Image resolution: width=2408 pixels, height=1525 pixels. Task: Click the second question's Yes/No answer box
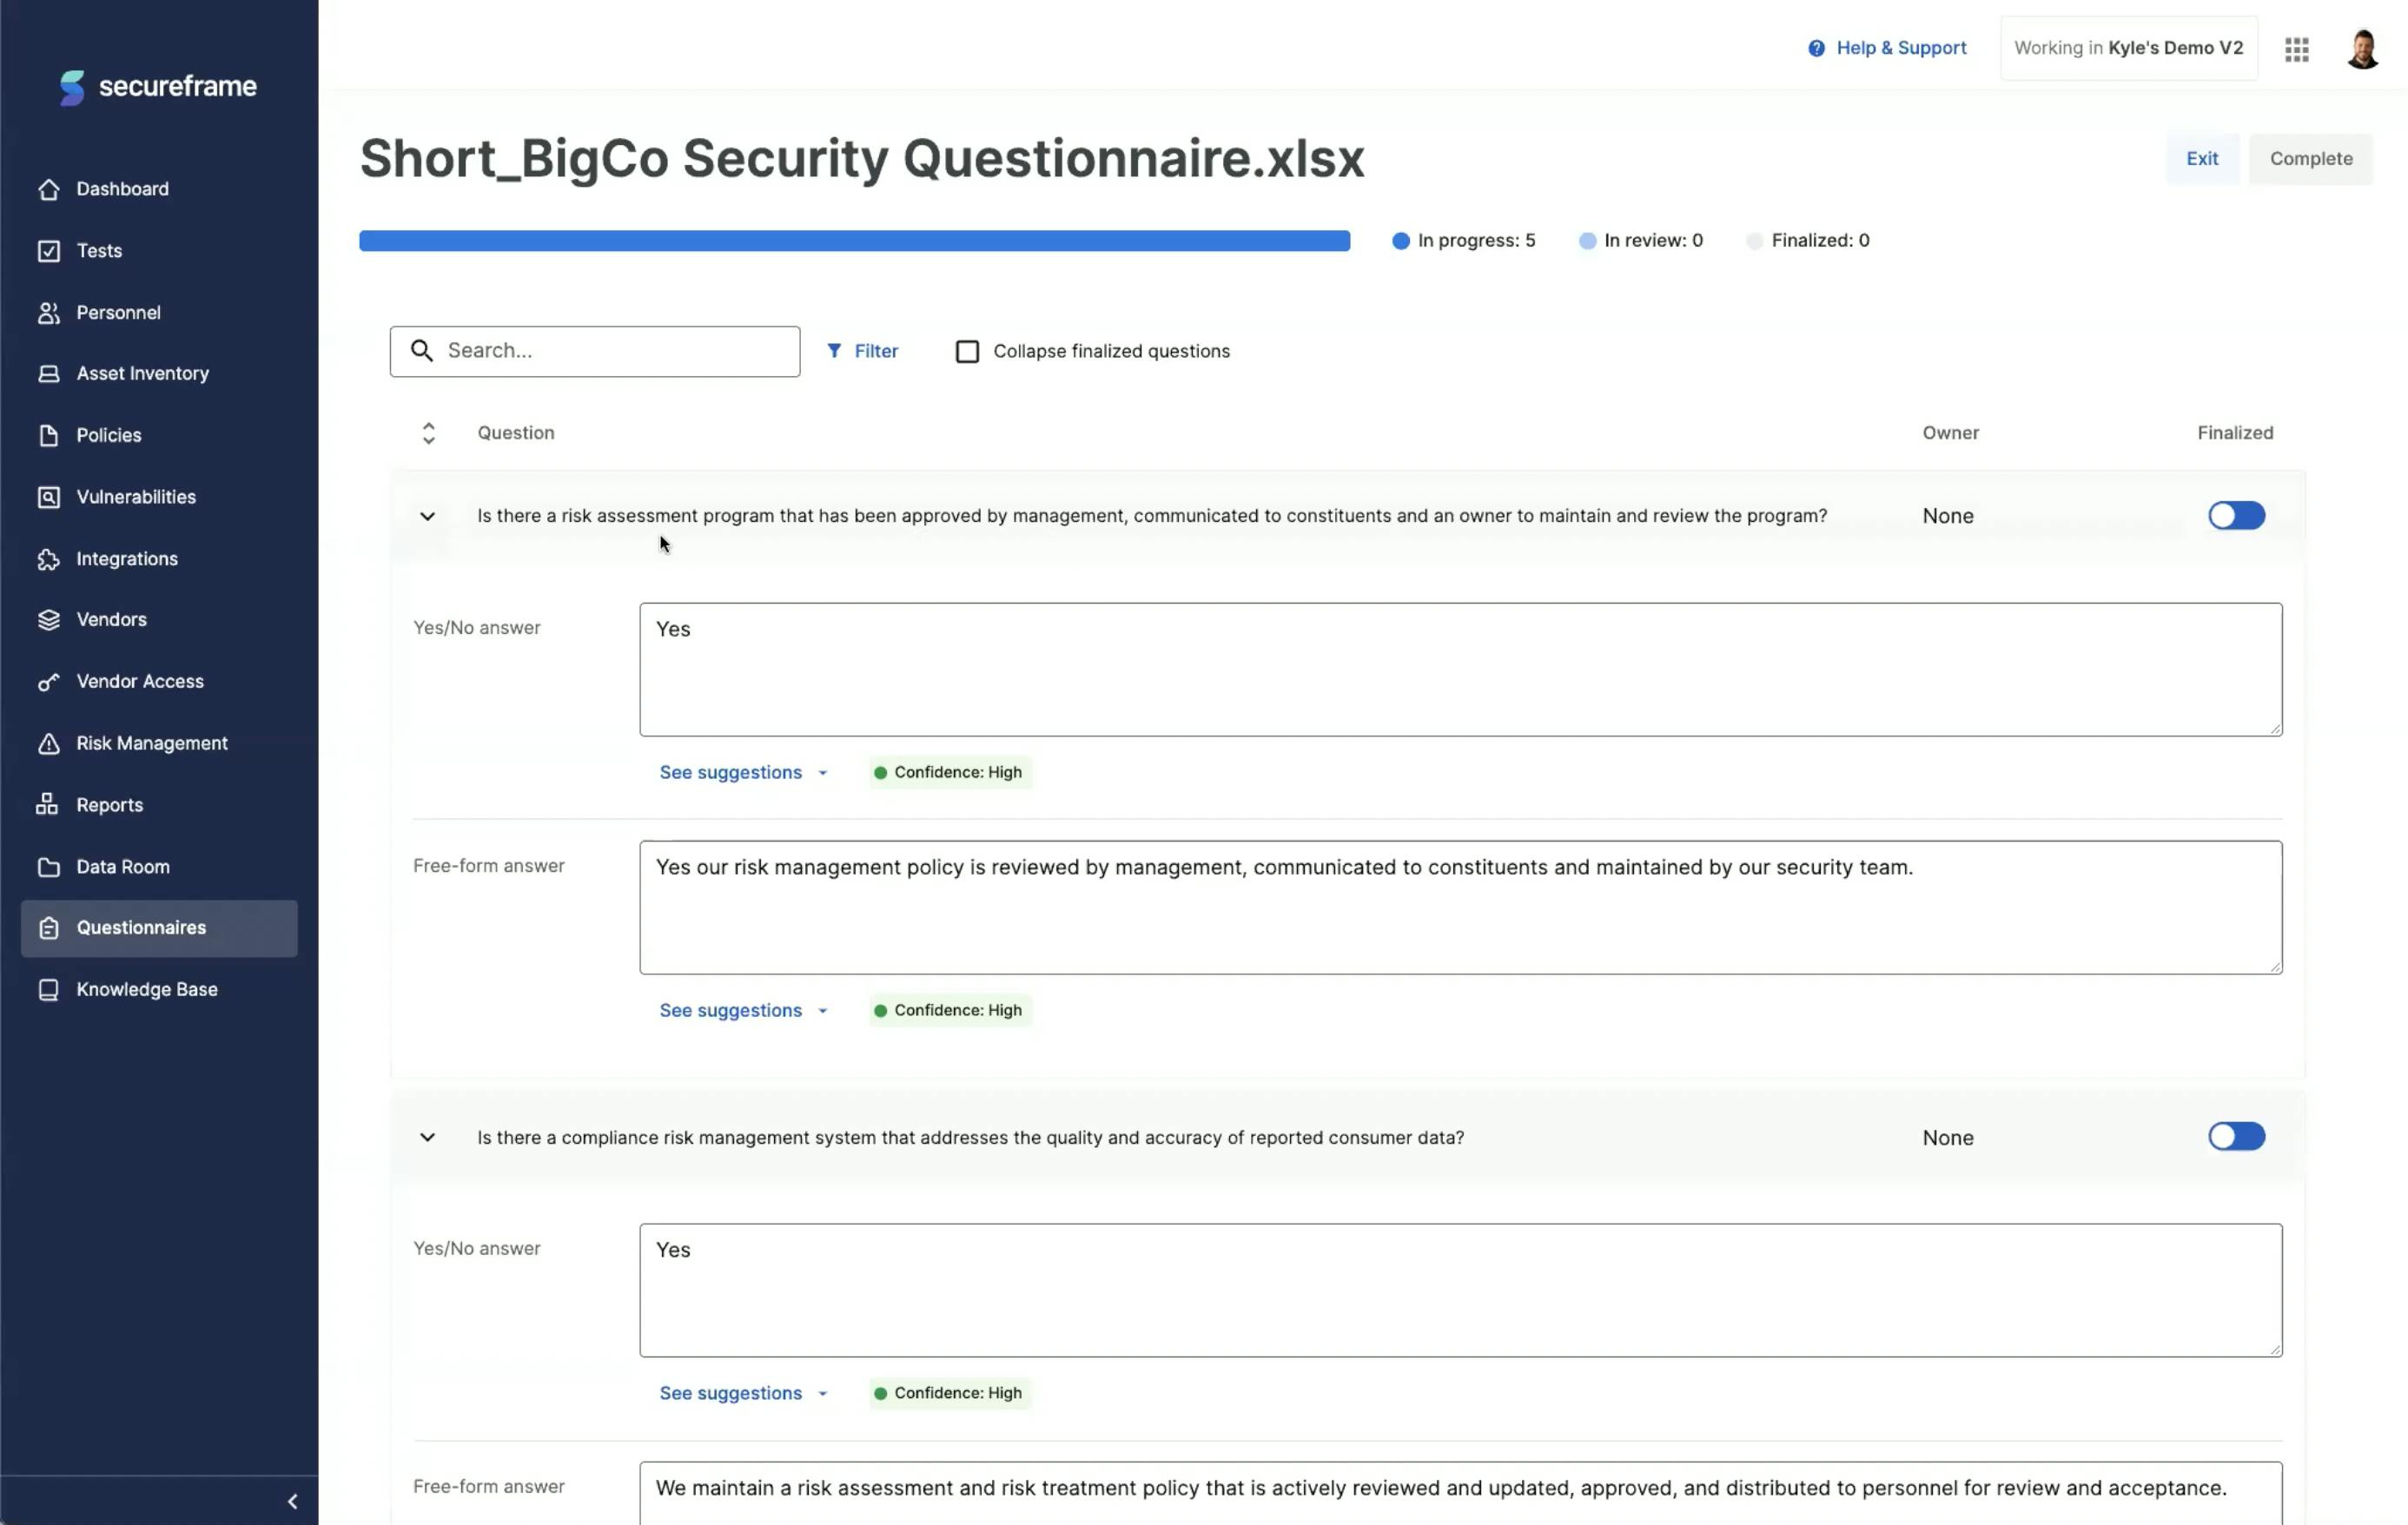pyautogui.click(x=1461, y=1291)
